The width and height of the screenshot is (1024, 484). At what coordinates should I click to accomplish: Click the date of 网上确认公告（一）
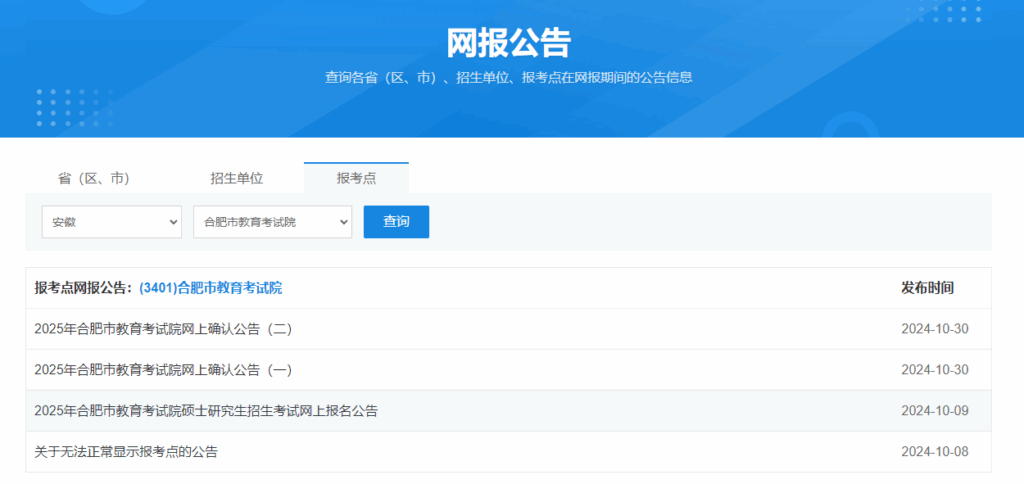coord(935,370)
